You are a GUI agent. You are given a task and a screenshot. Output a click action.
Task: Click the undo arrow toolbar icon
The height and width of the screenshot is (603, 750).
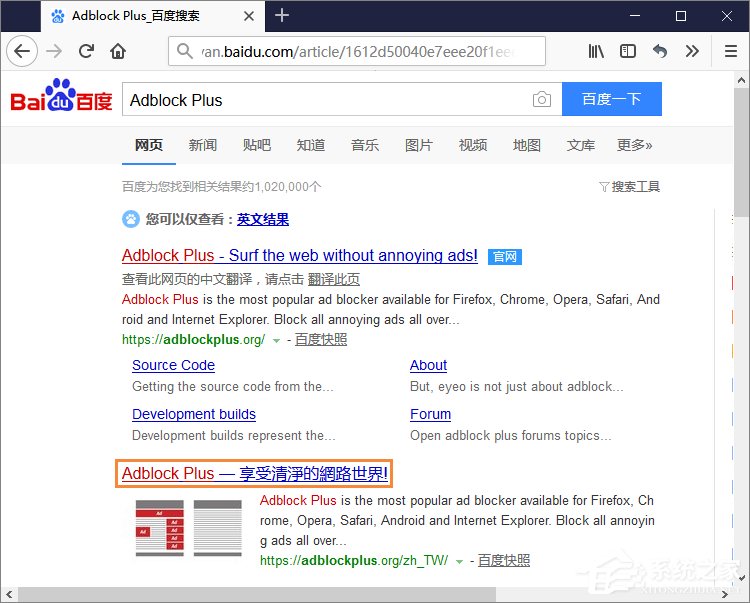click(660, 51)
